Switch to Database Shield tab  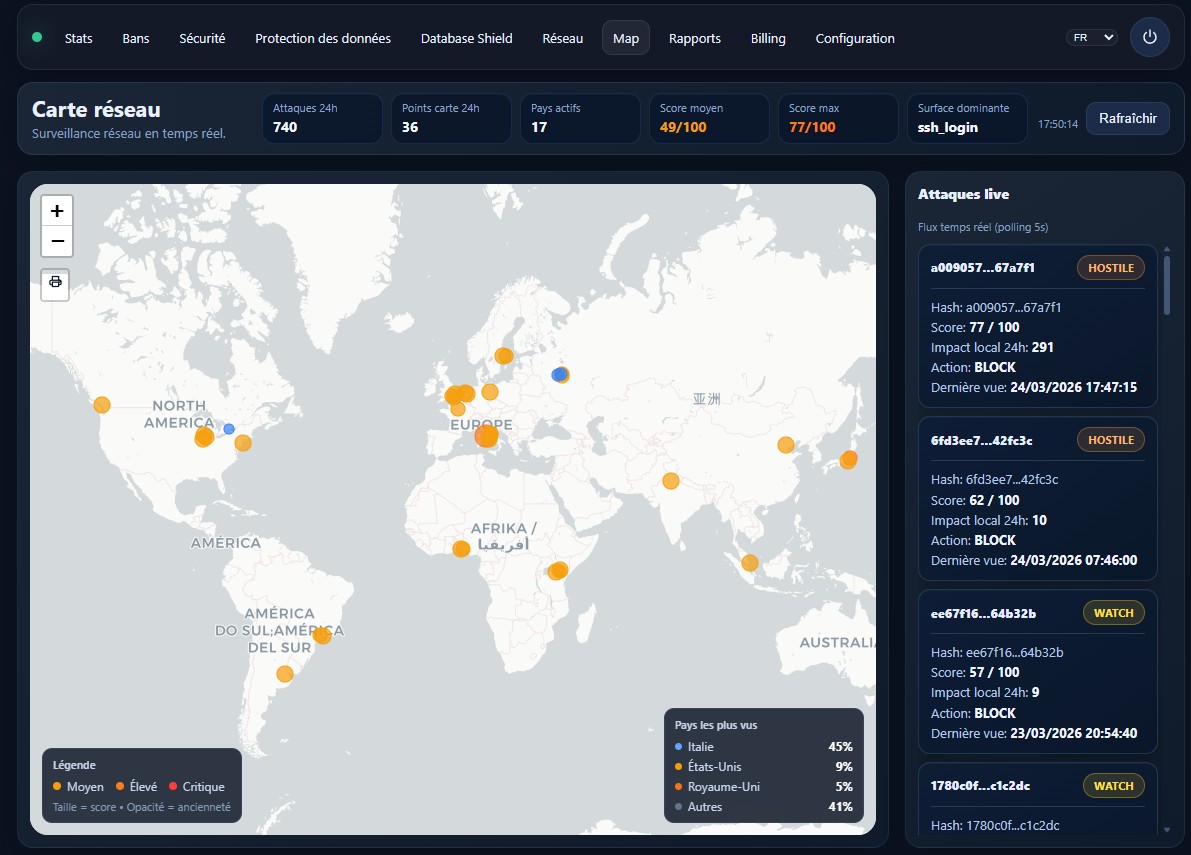click(466, 38)
